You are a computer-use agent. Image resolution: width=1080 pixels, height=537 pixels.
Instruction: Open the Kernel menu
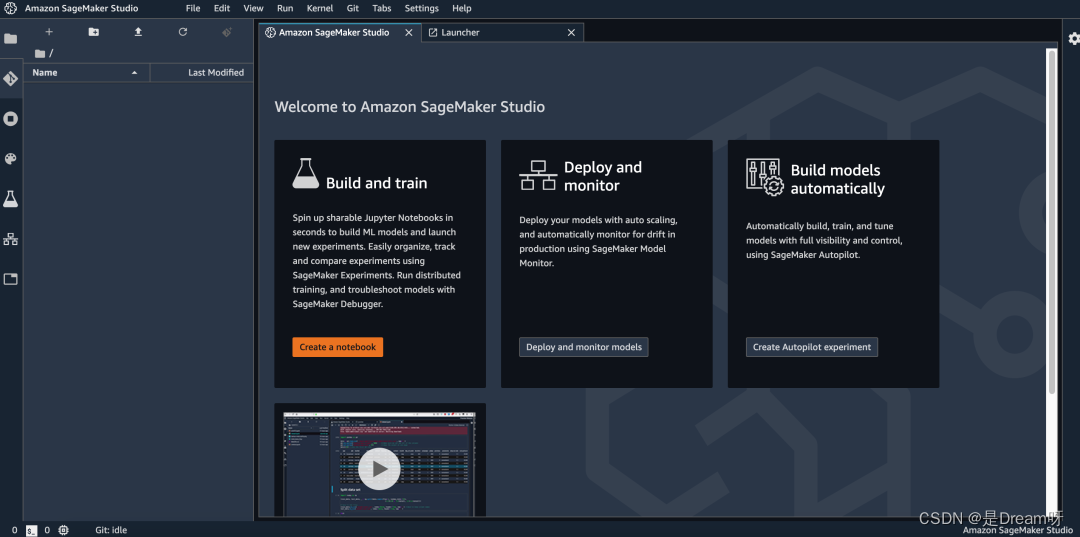tap(320, 8)
